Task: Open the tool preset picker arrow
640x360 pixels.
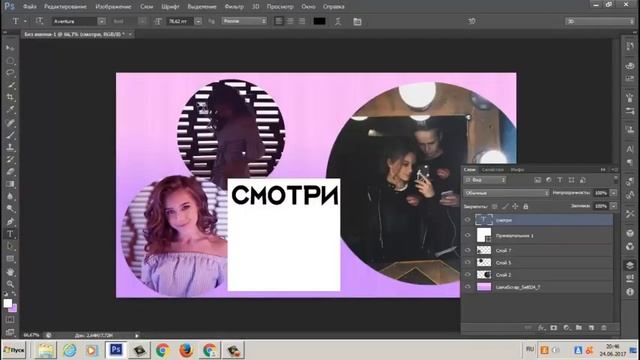Action: (25, 21)
